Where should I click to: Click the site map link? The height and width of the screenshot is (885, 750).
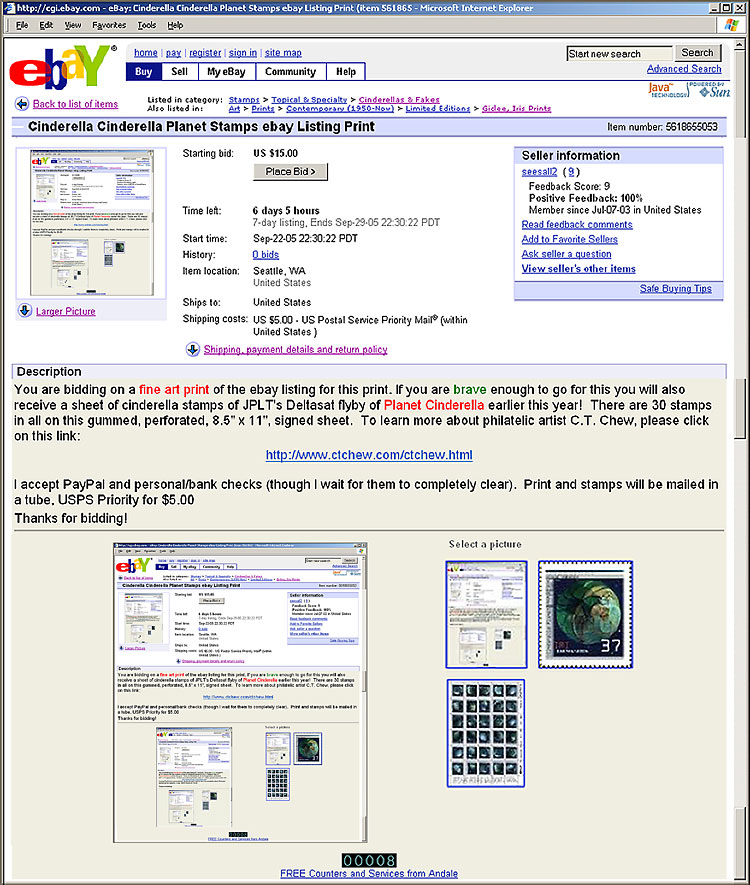(283, 52)
